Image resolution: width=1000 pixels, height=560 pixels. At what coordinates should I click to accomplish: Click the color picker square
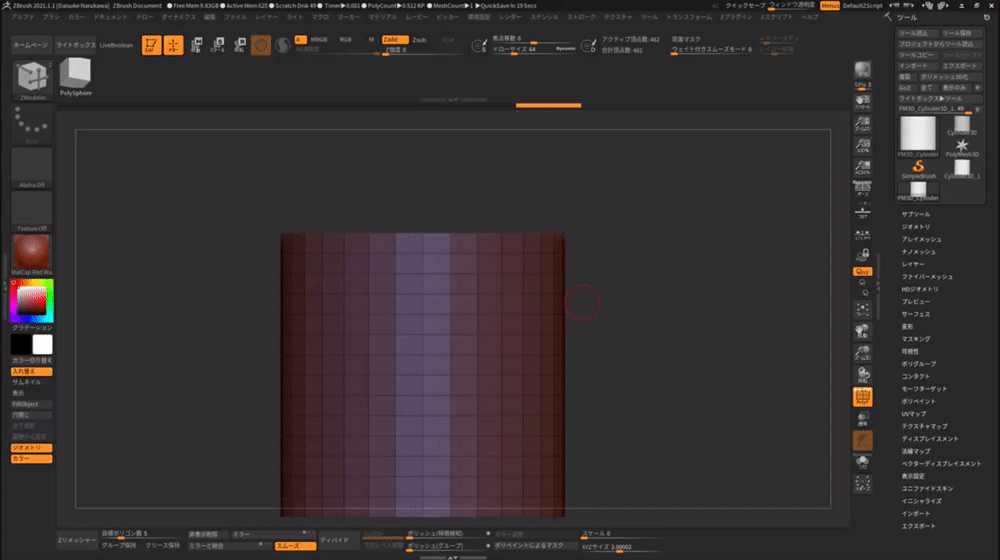click(32, 300)
